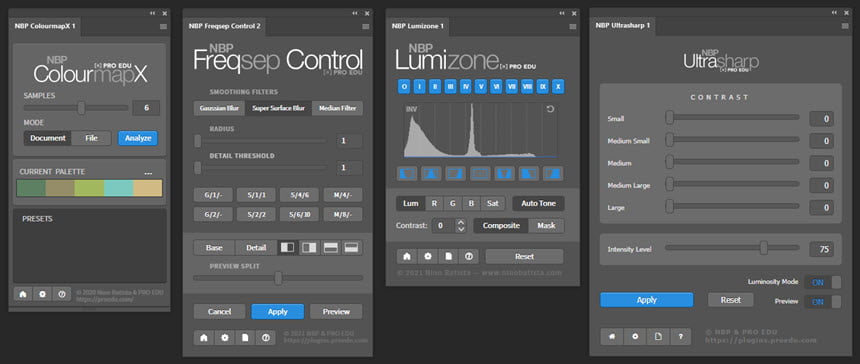
Task: Click Freqsep Control home icon
Action: (203, 338)
